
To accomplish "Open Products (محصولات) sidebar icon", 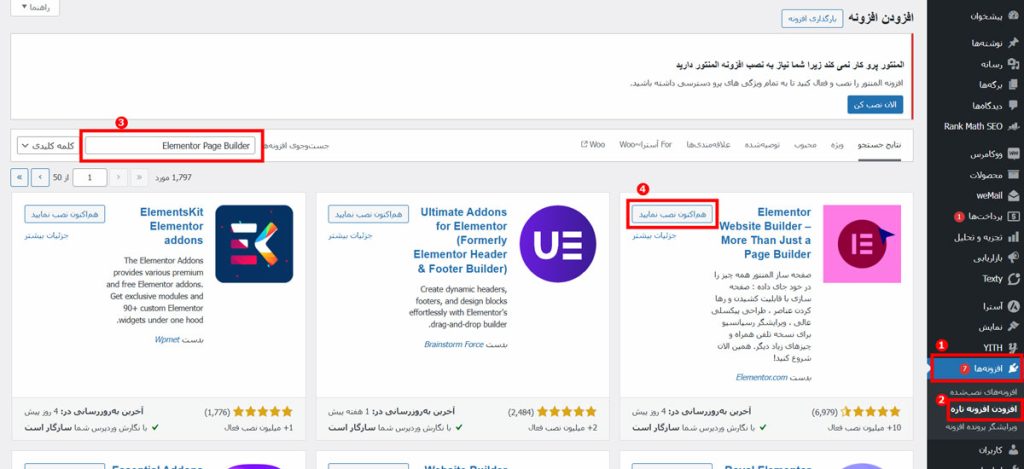I will point(1013,175).
